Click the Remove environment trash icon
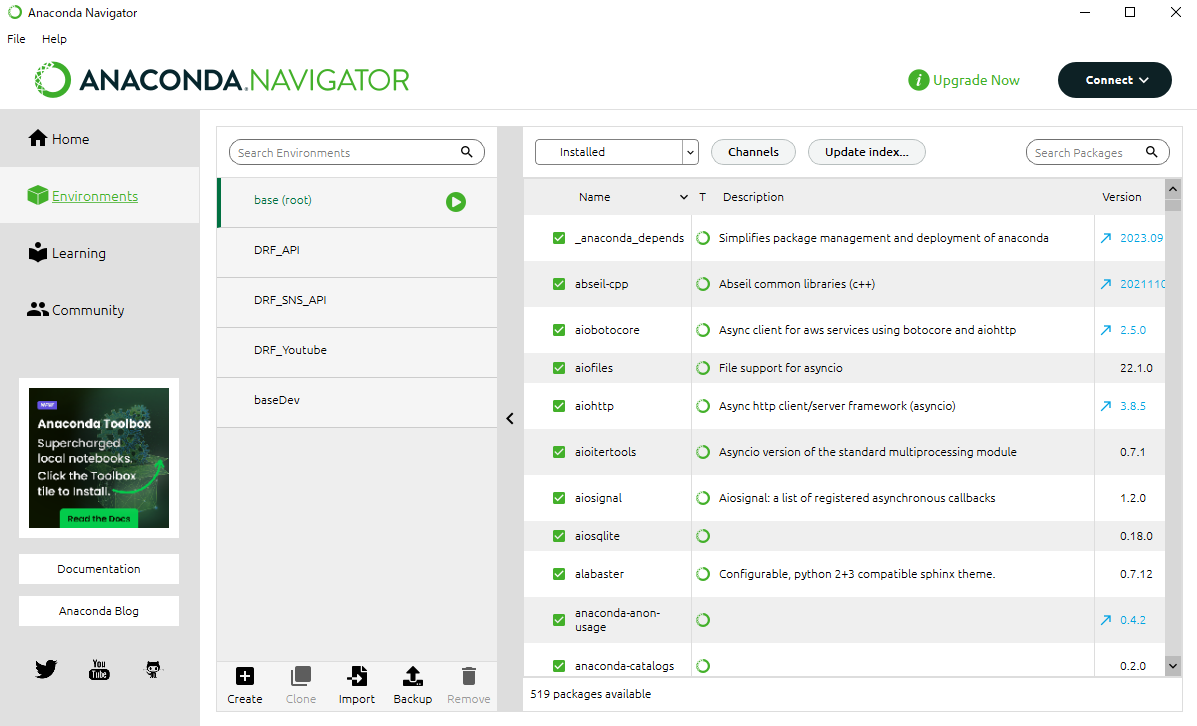 click(469, 676)
